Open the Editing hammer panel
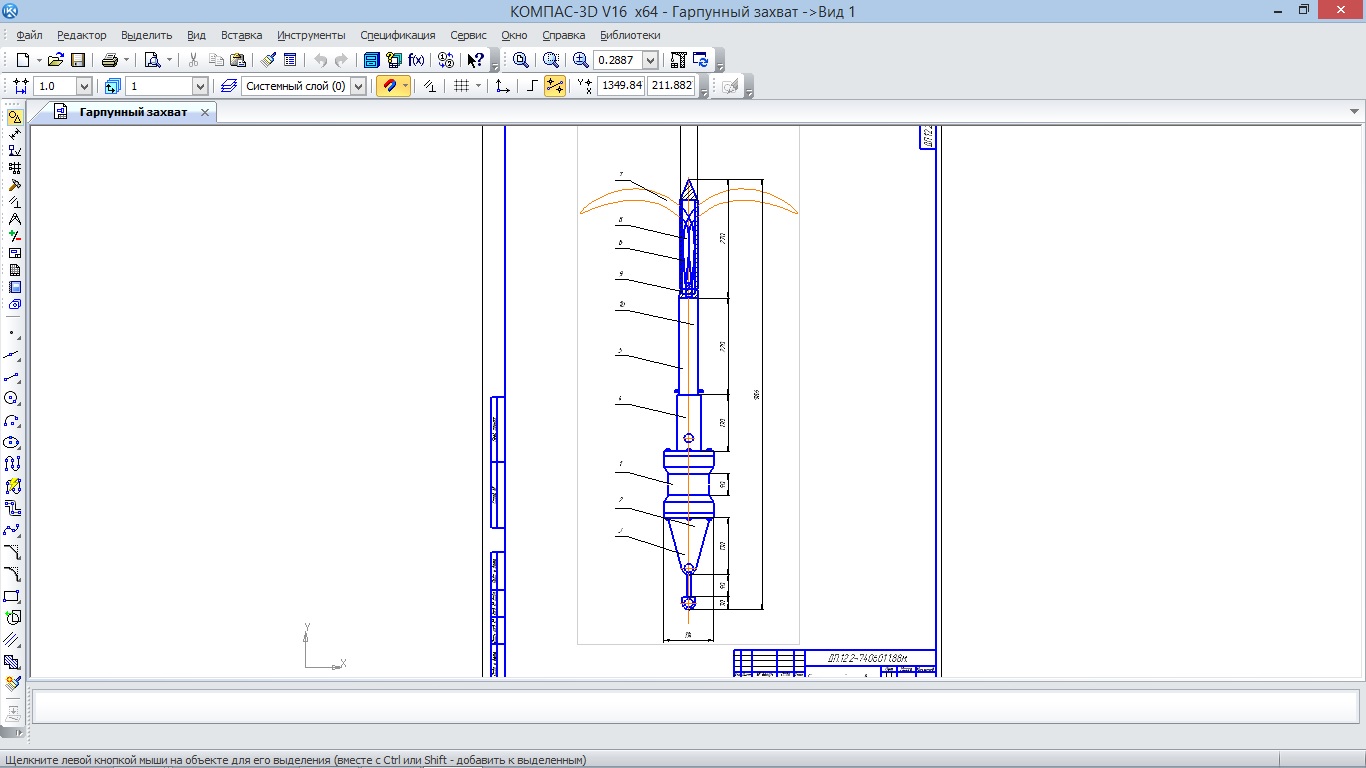The image size is (1366, 768). [x=14, y=185]
